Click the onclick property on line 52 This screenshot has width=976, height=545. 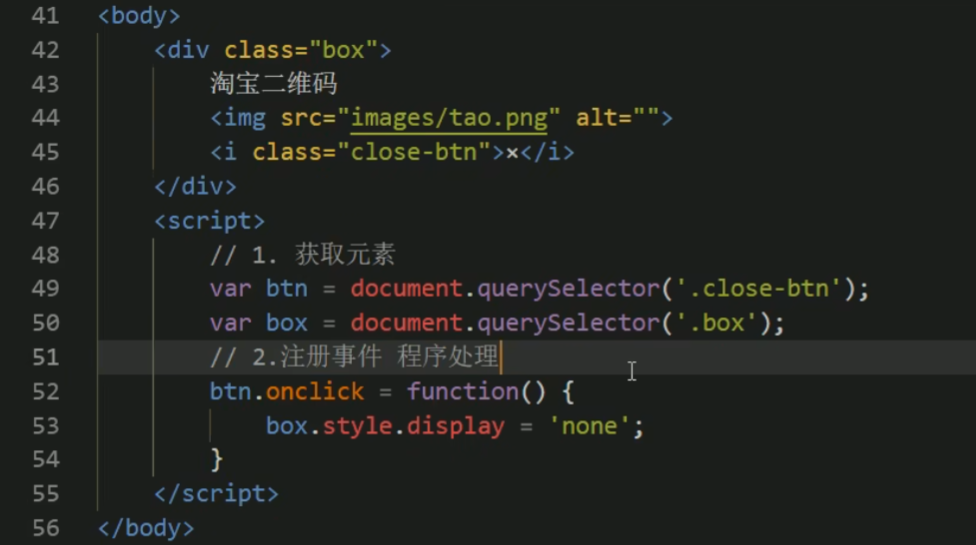point(315,391)
